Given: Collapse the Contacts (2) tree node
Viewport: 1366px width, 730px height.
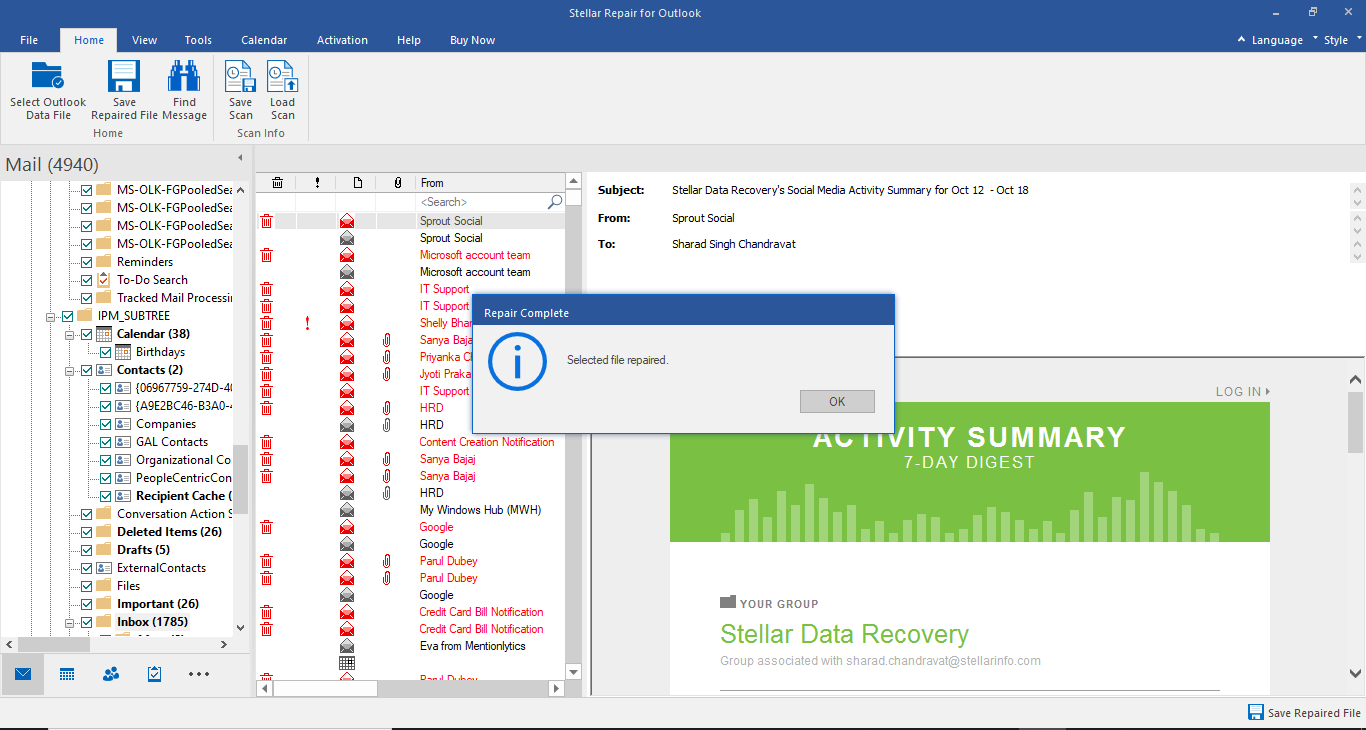Looking at the screenshot, I should click(x=70, y=370).
